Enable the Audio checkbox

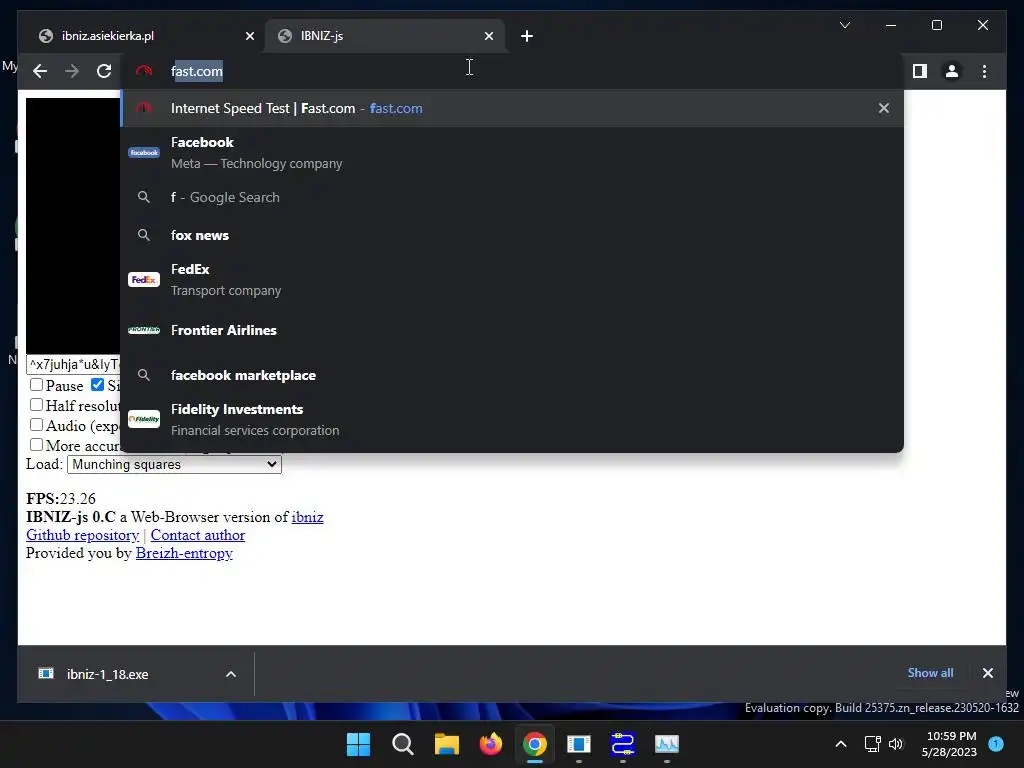(37, 425)
